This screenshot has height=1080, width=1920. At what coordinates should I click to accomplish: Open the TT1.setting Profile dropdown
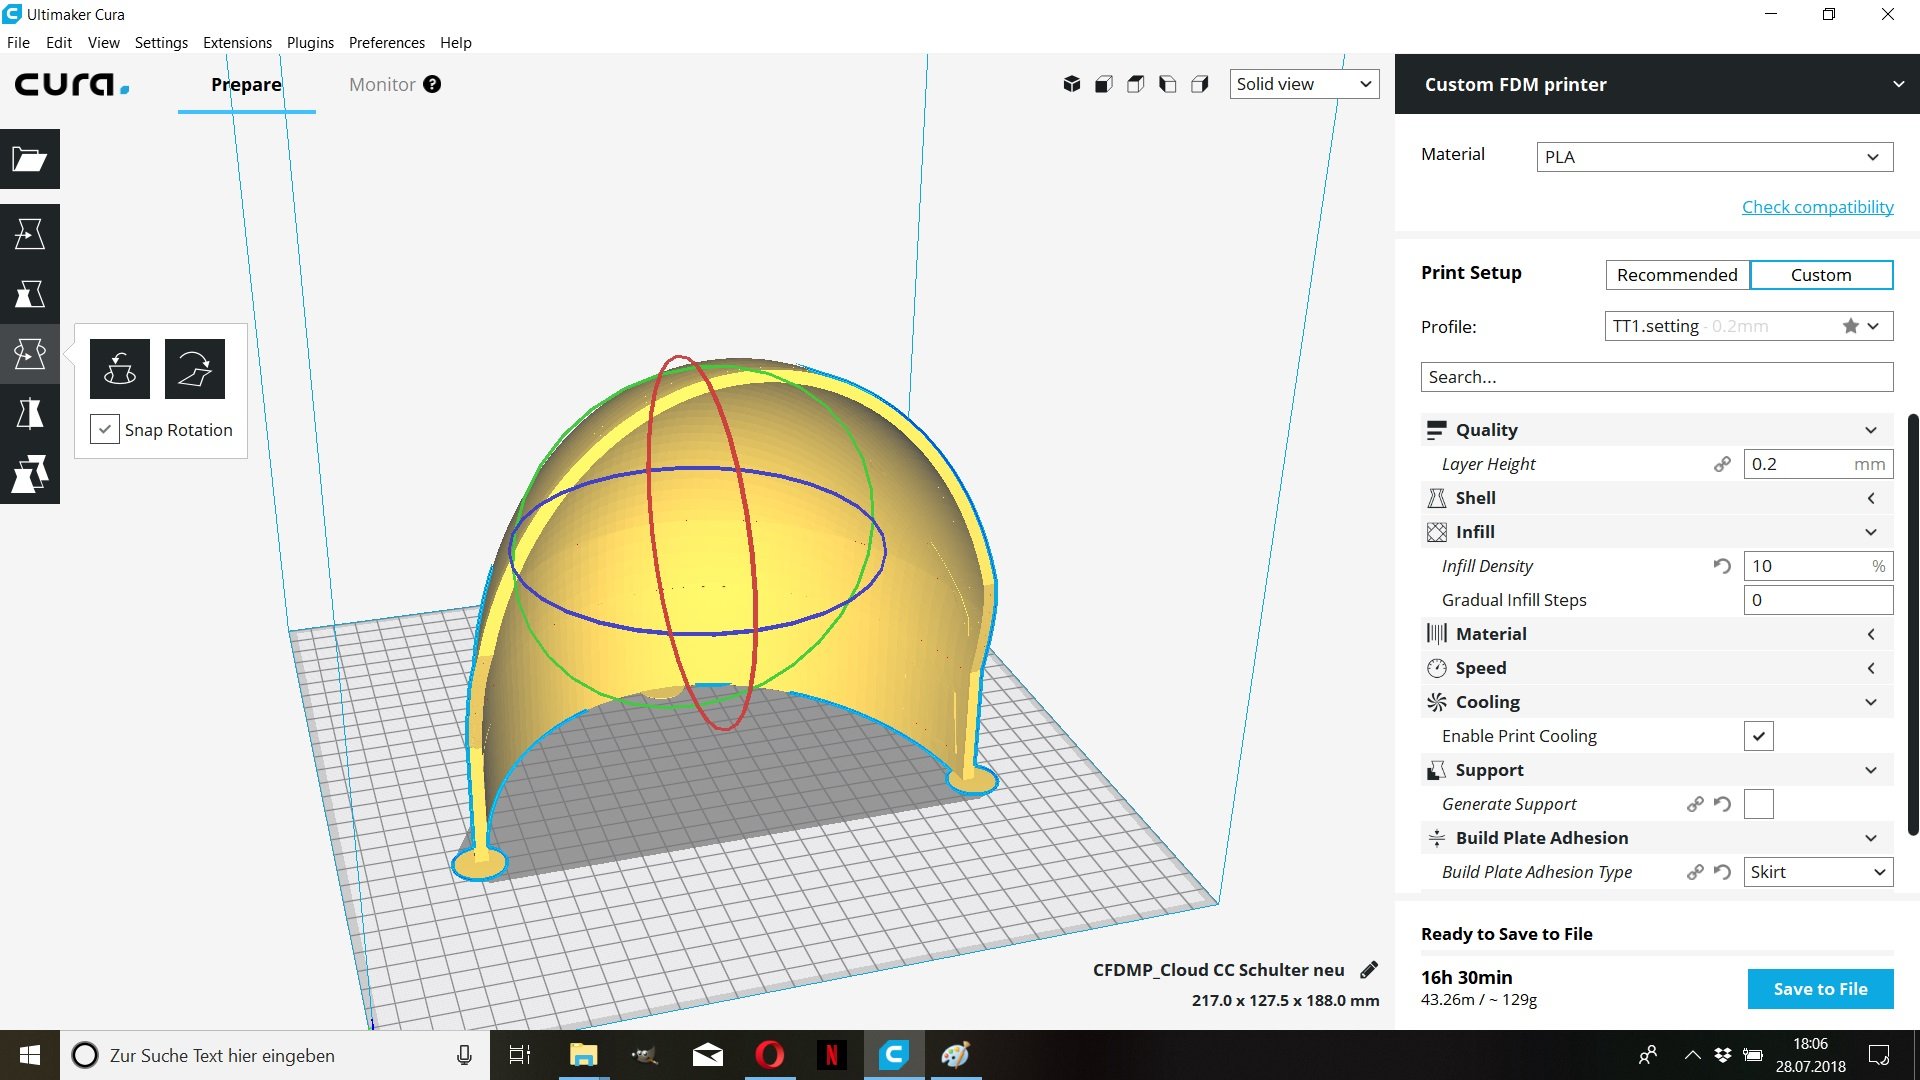click(1749, 326)
